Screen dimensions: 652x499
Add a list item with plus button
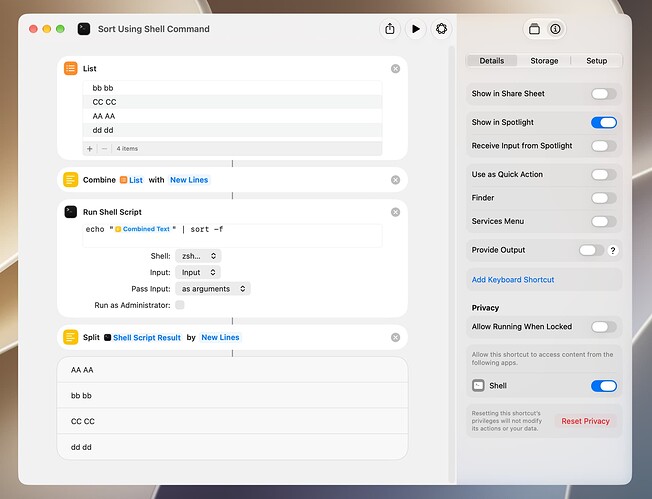click(x=89, y=148)
